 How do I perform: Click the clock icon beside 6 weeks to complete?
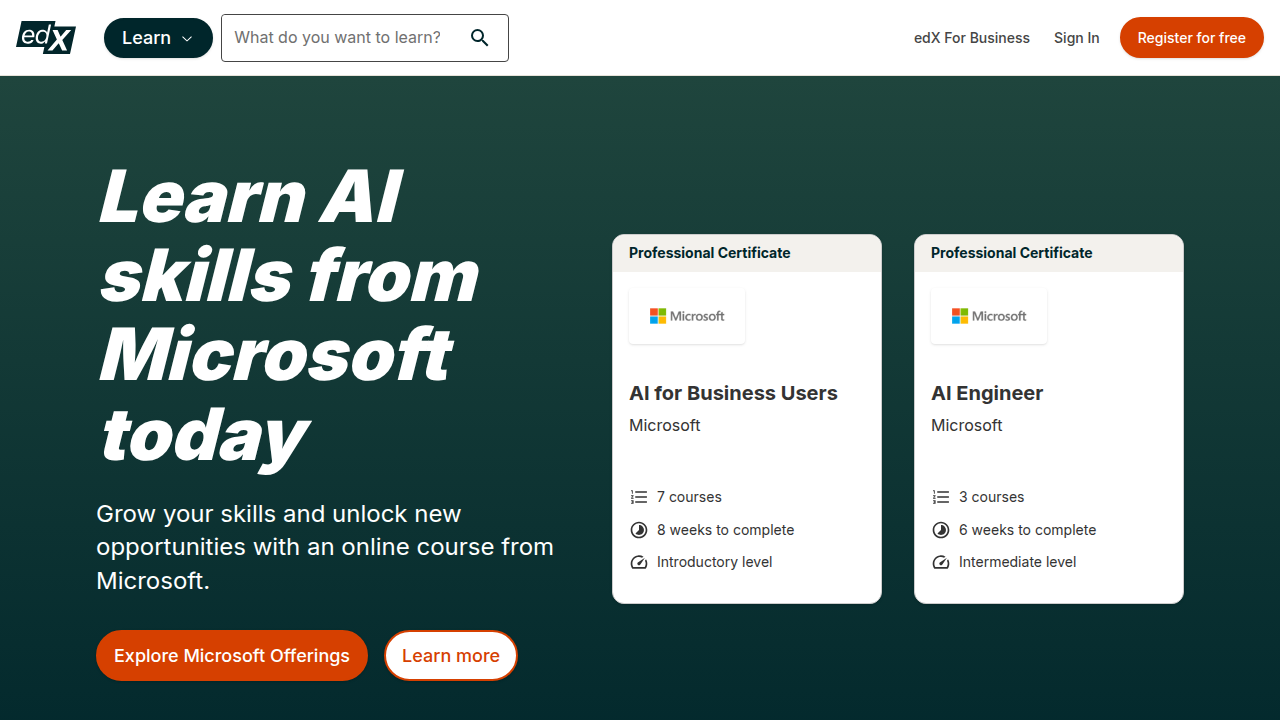(941, 530)
